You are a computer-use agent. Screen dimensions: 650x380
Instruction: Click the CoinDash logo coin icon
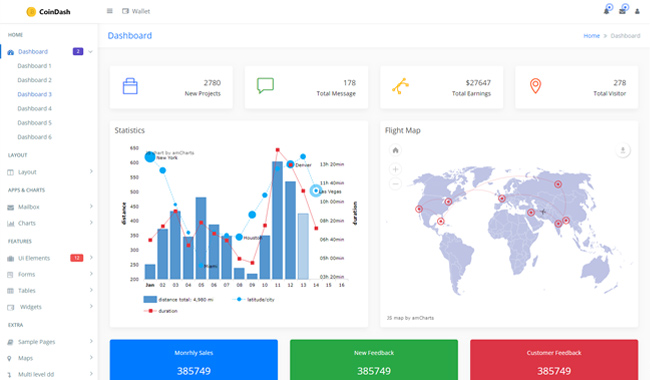coord(31,12)
